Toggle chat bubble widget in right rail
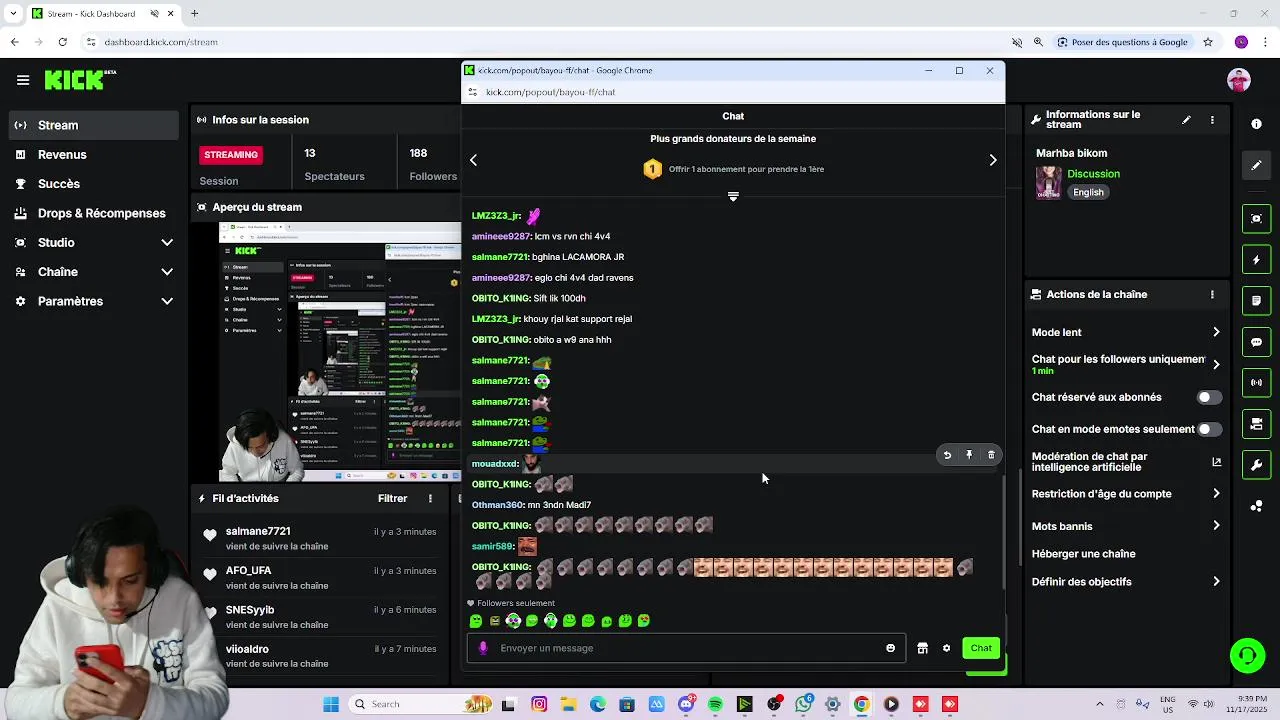The height and width of the screenshot is (720, 1280). (1256, 342)
